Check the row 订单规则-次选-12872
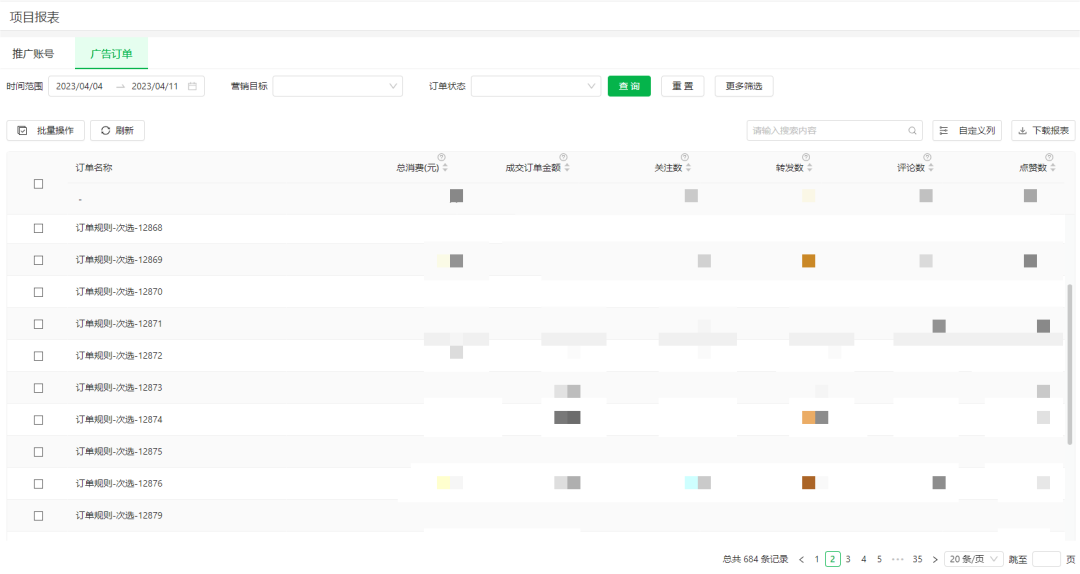Viewport: 1080px width, 574px height. 39,356
